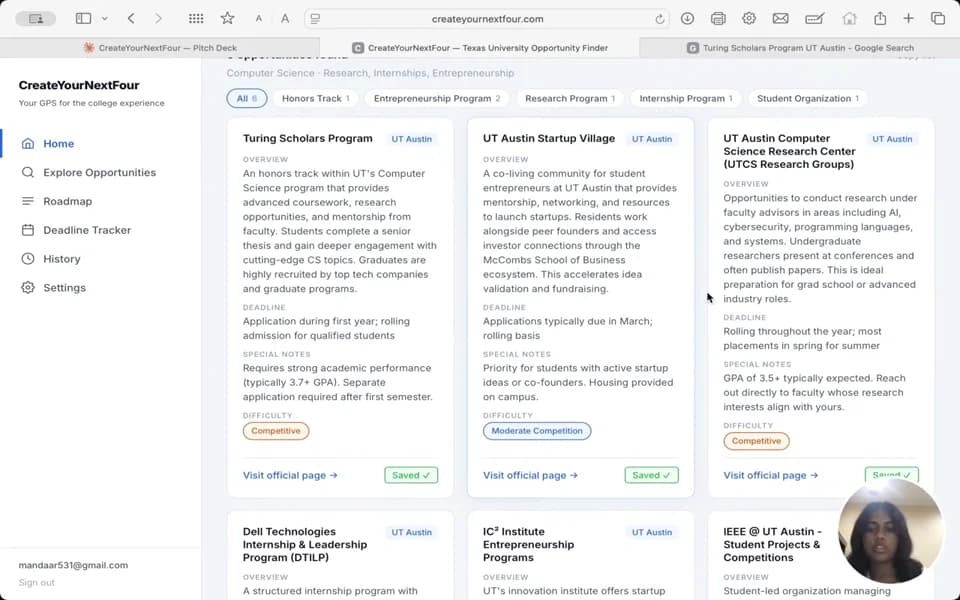Filter by Internship Program chip
Viewport: 960px width, 600px height.
pyautogui.click(x=686, y=99)
